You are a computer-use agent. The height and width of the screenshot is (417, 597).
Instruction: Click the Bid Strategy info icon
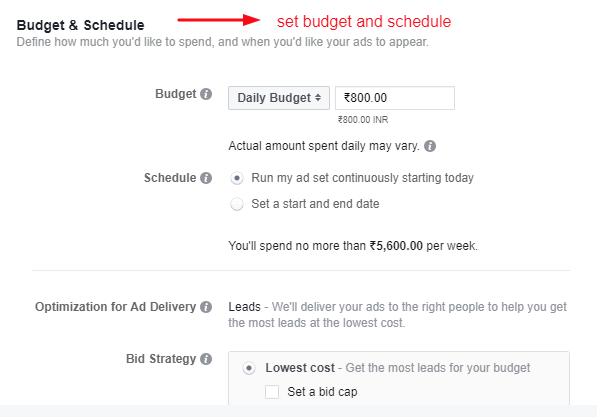pyautogui.click(x=206, y=359)
